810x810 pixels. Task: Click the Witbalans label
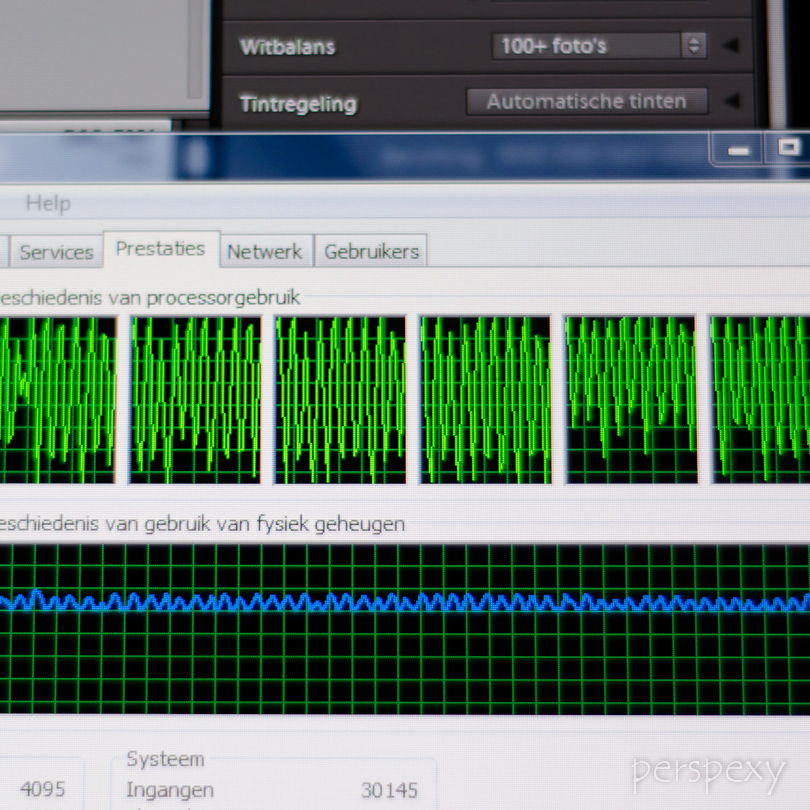click(x=288, y=47)
